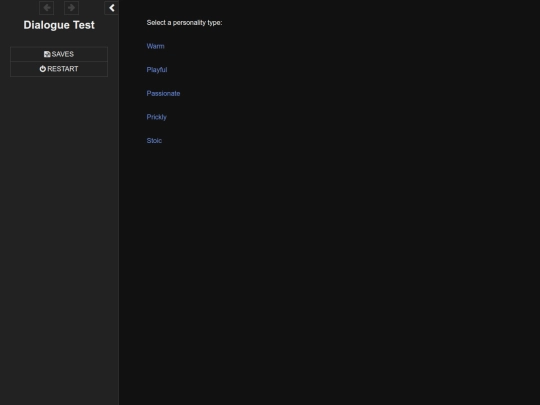The image size is (540, 405).
Task: Choose the Playful personality link
Action: [x=157, y=70]
